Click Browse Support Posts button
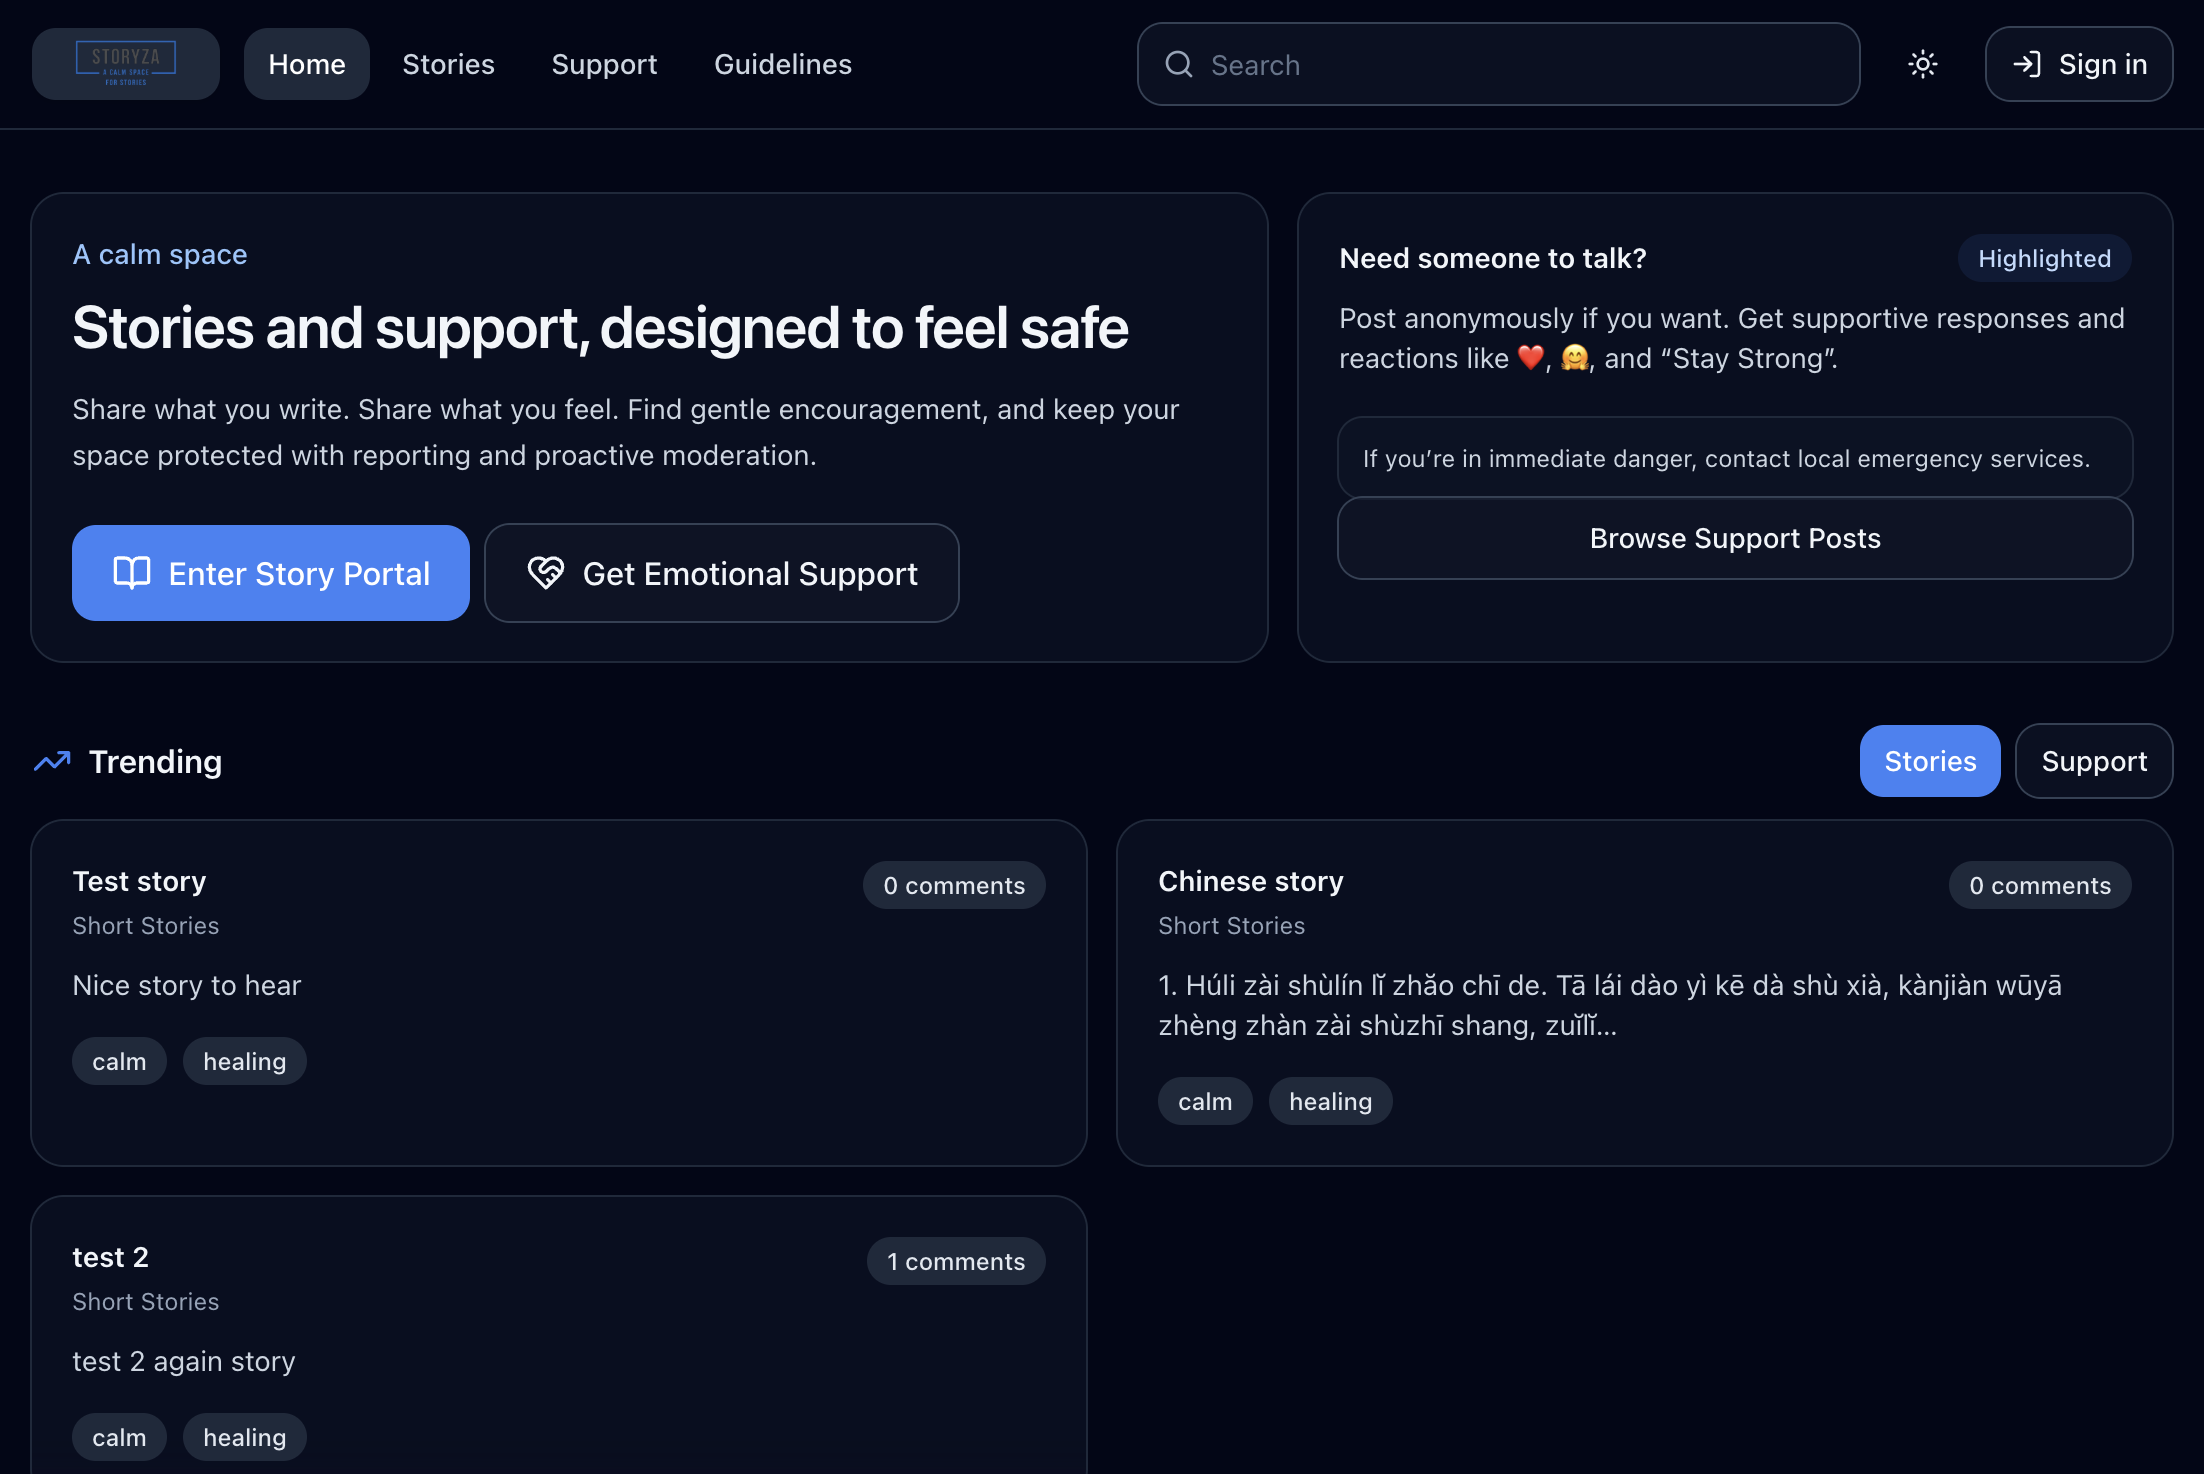This screenshot has width=2204, height=1474. (x=1735, y=539)
